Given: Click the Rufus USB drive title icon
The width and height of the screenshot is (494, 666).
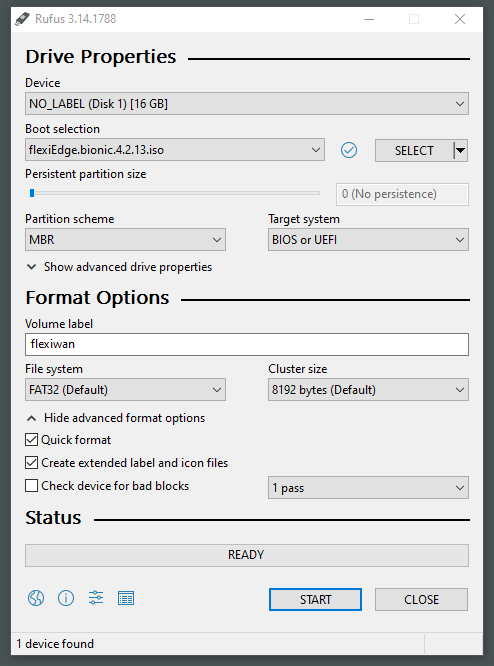Looking at the screenshot, I should (22, 19).
